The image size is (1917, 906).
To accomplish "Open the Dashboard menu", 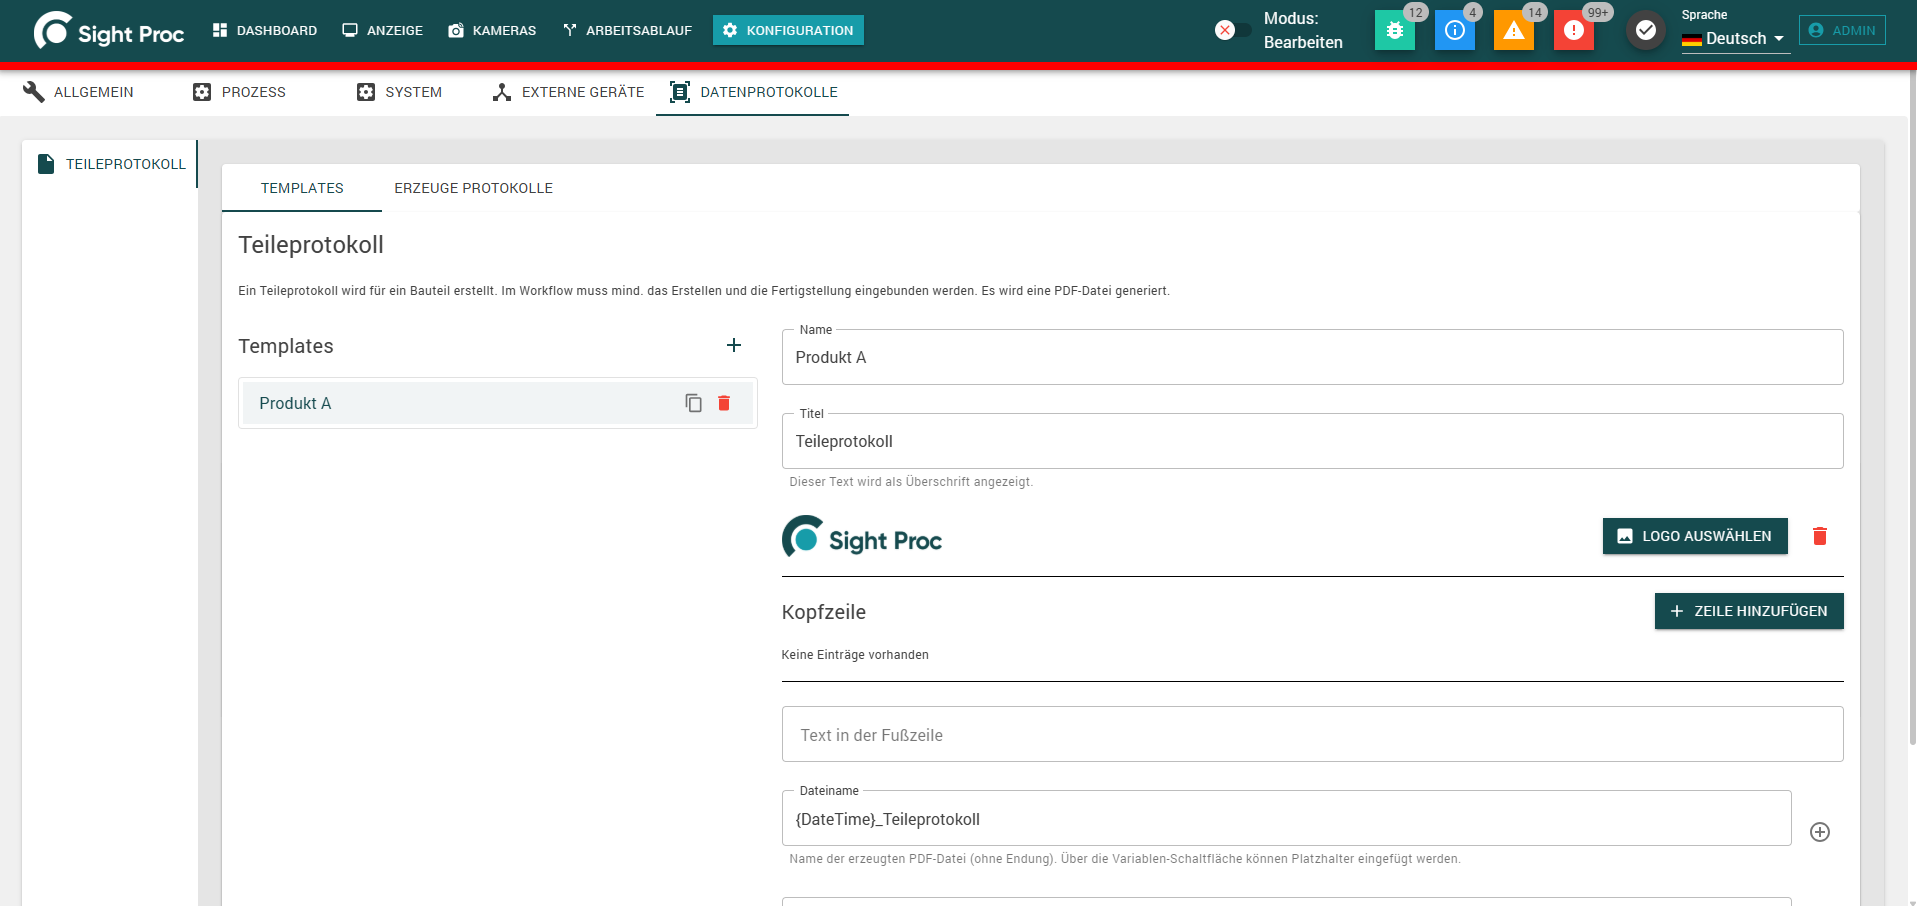I will click(265, 30).
